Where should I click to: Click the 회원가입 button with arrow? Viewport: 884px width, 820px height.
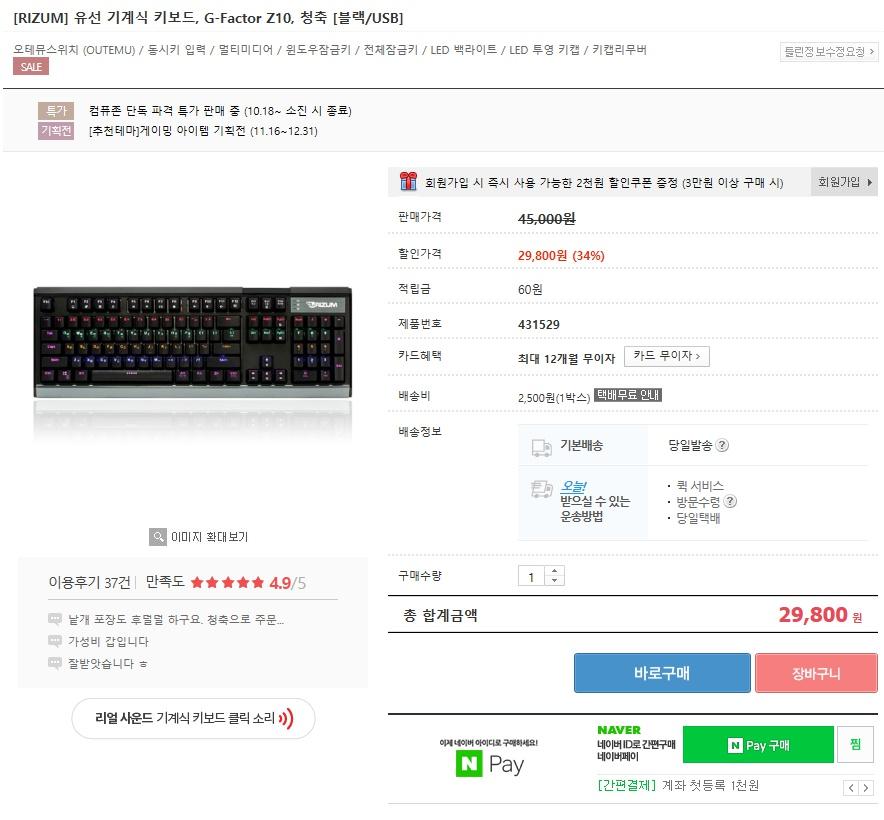(x=844, y=182)
